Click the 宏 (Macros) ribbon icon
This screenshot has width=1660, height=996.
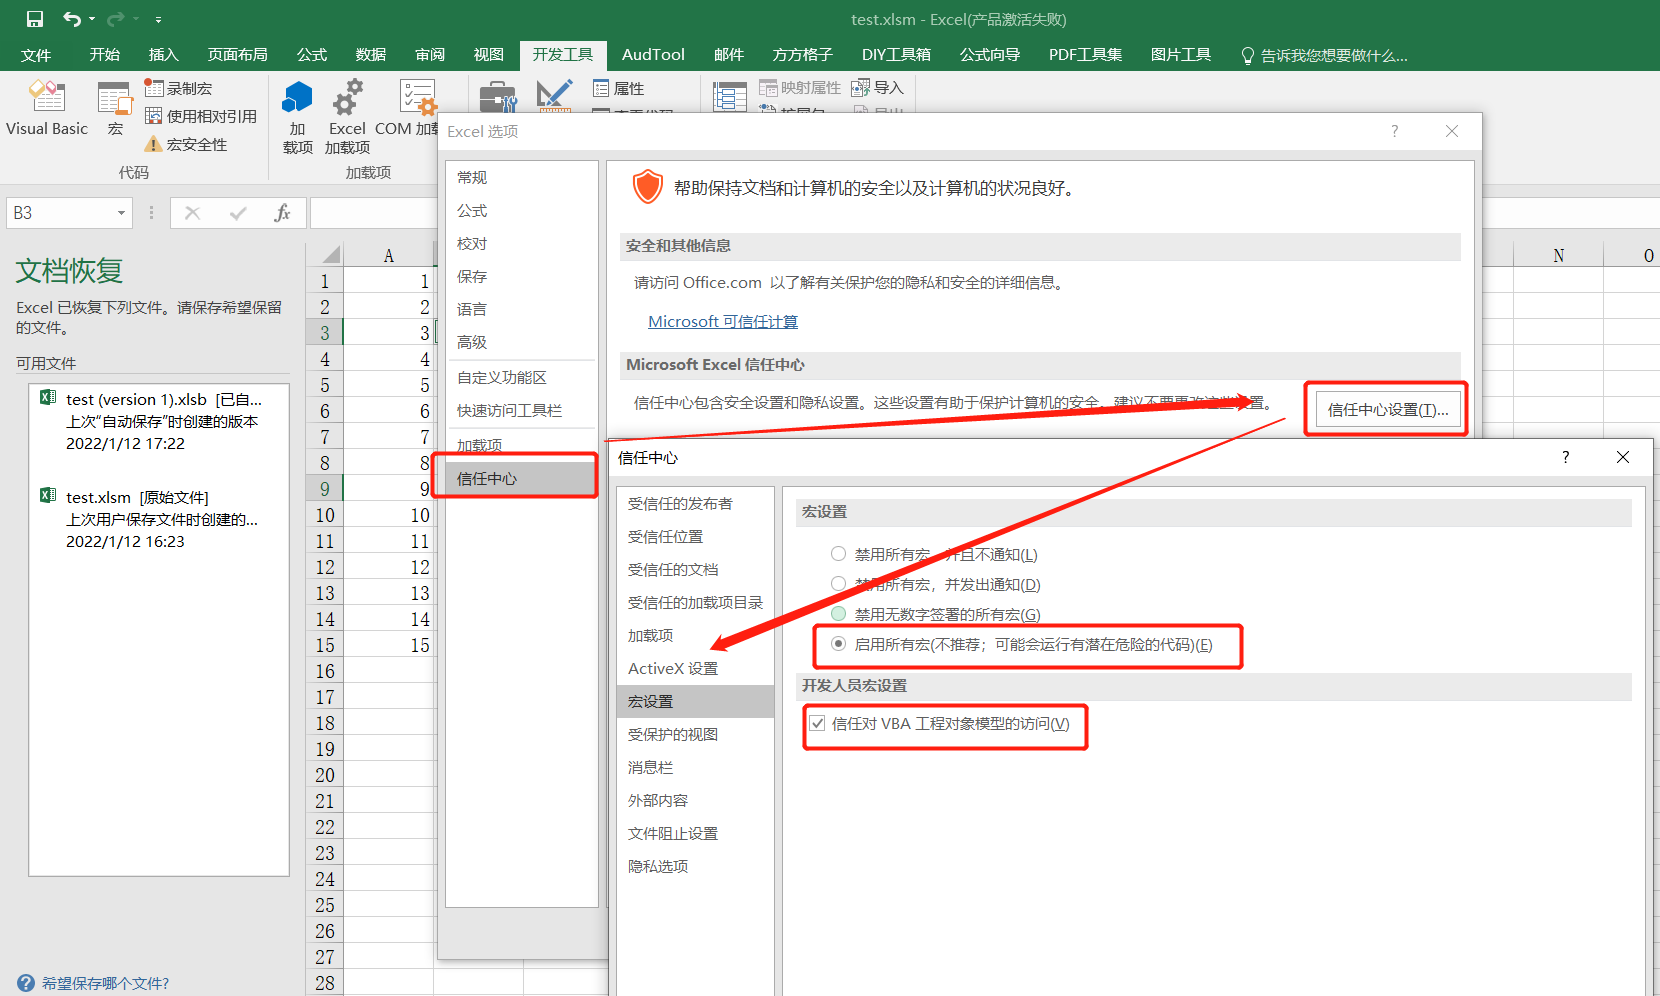click(114, 99)
